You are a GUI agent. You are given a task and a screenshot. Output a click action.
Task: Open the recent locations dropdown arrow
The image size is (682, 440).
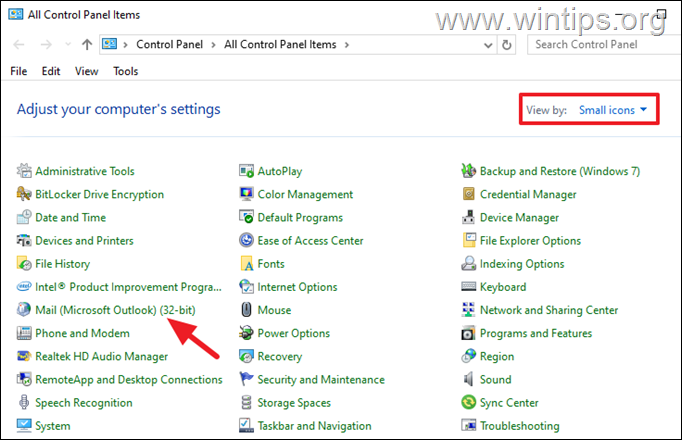[68, 44]
